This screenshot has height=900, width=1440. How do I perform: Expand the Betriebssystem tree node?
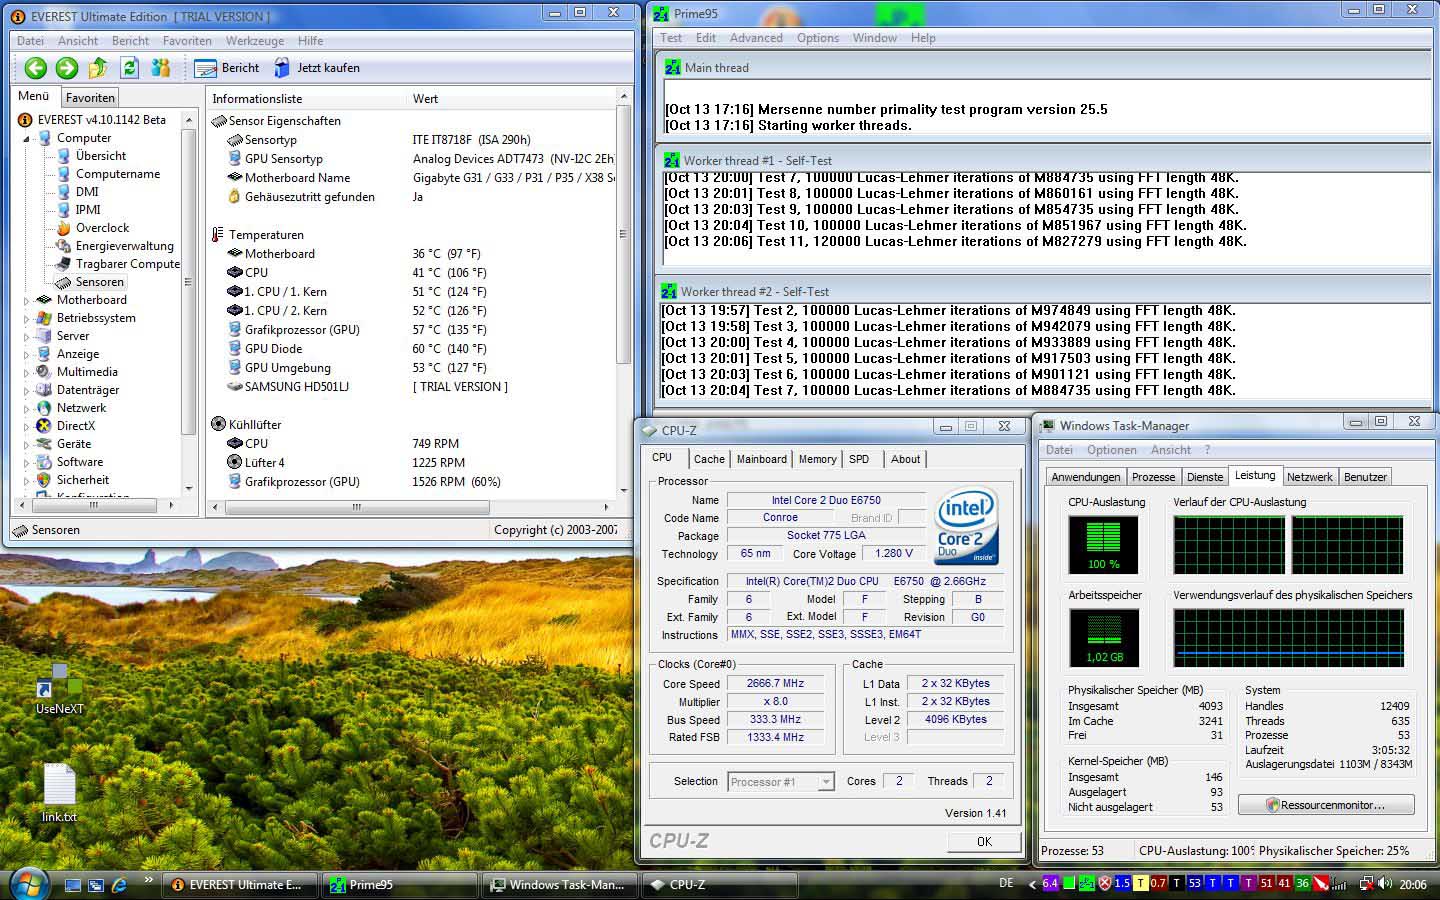point(27,318)
